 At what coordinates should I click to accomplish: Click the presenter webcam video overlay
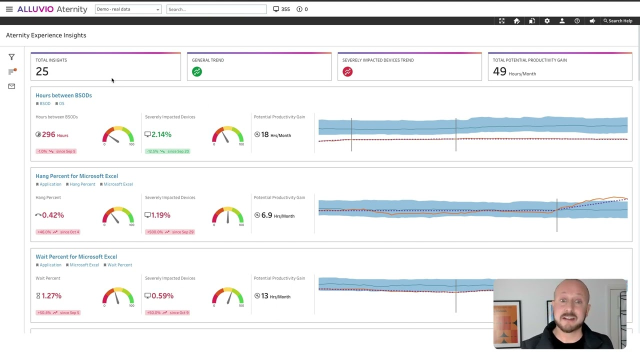tap(560, 314)
